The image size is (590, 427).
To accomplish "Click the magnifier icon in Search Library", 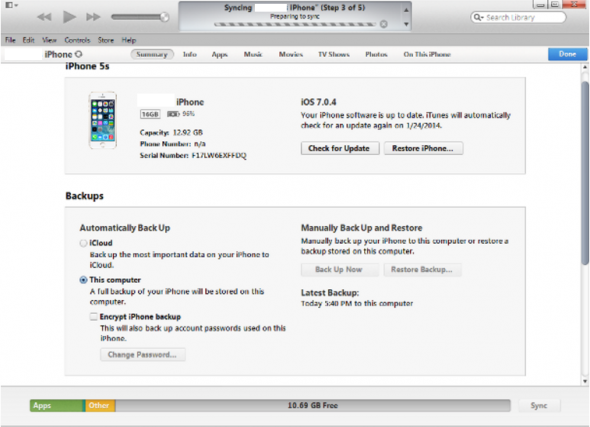I will pyautogui.click(x=478, y=17).
